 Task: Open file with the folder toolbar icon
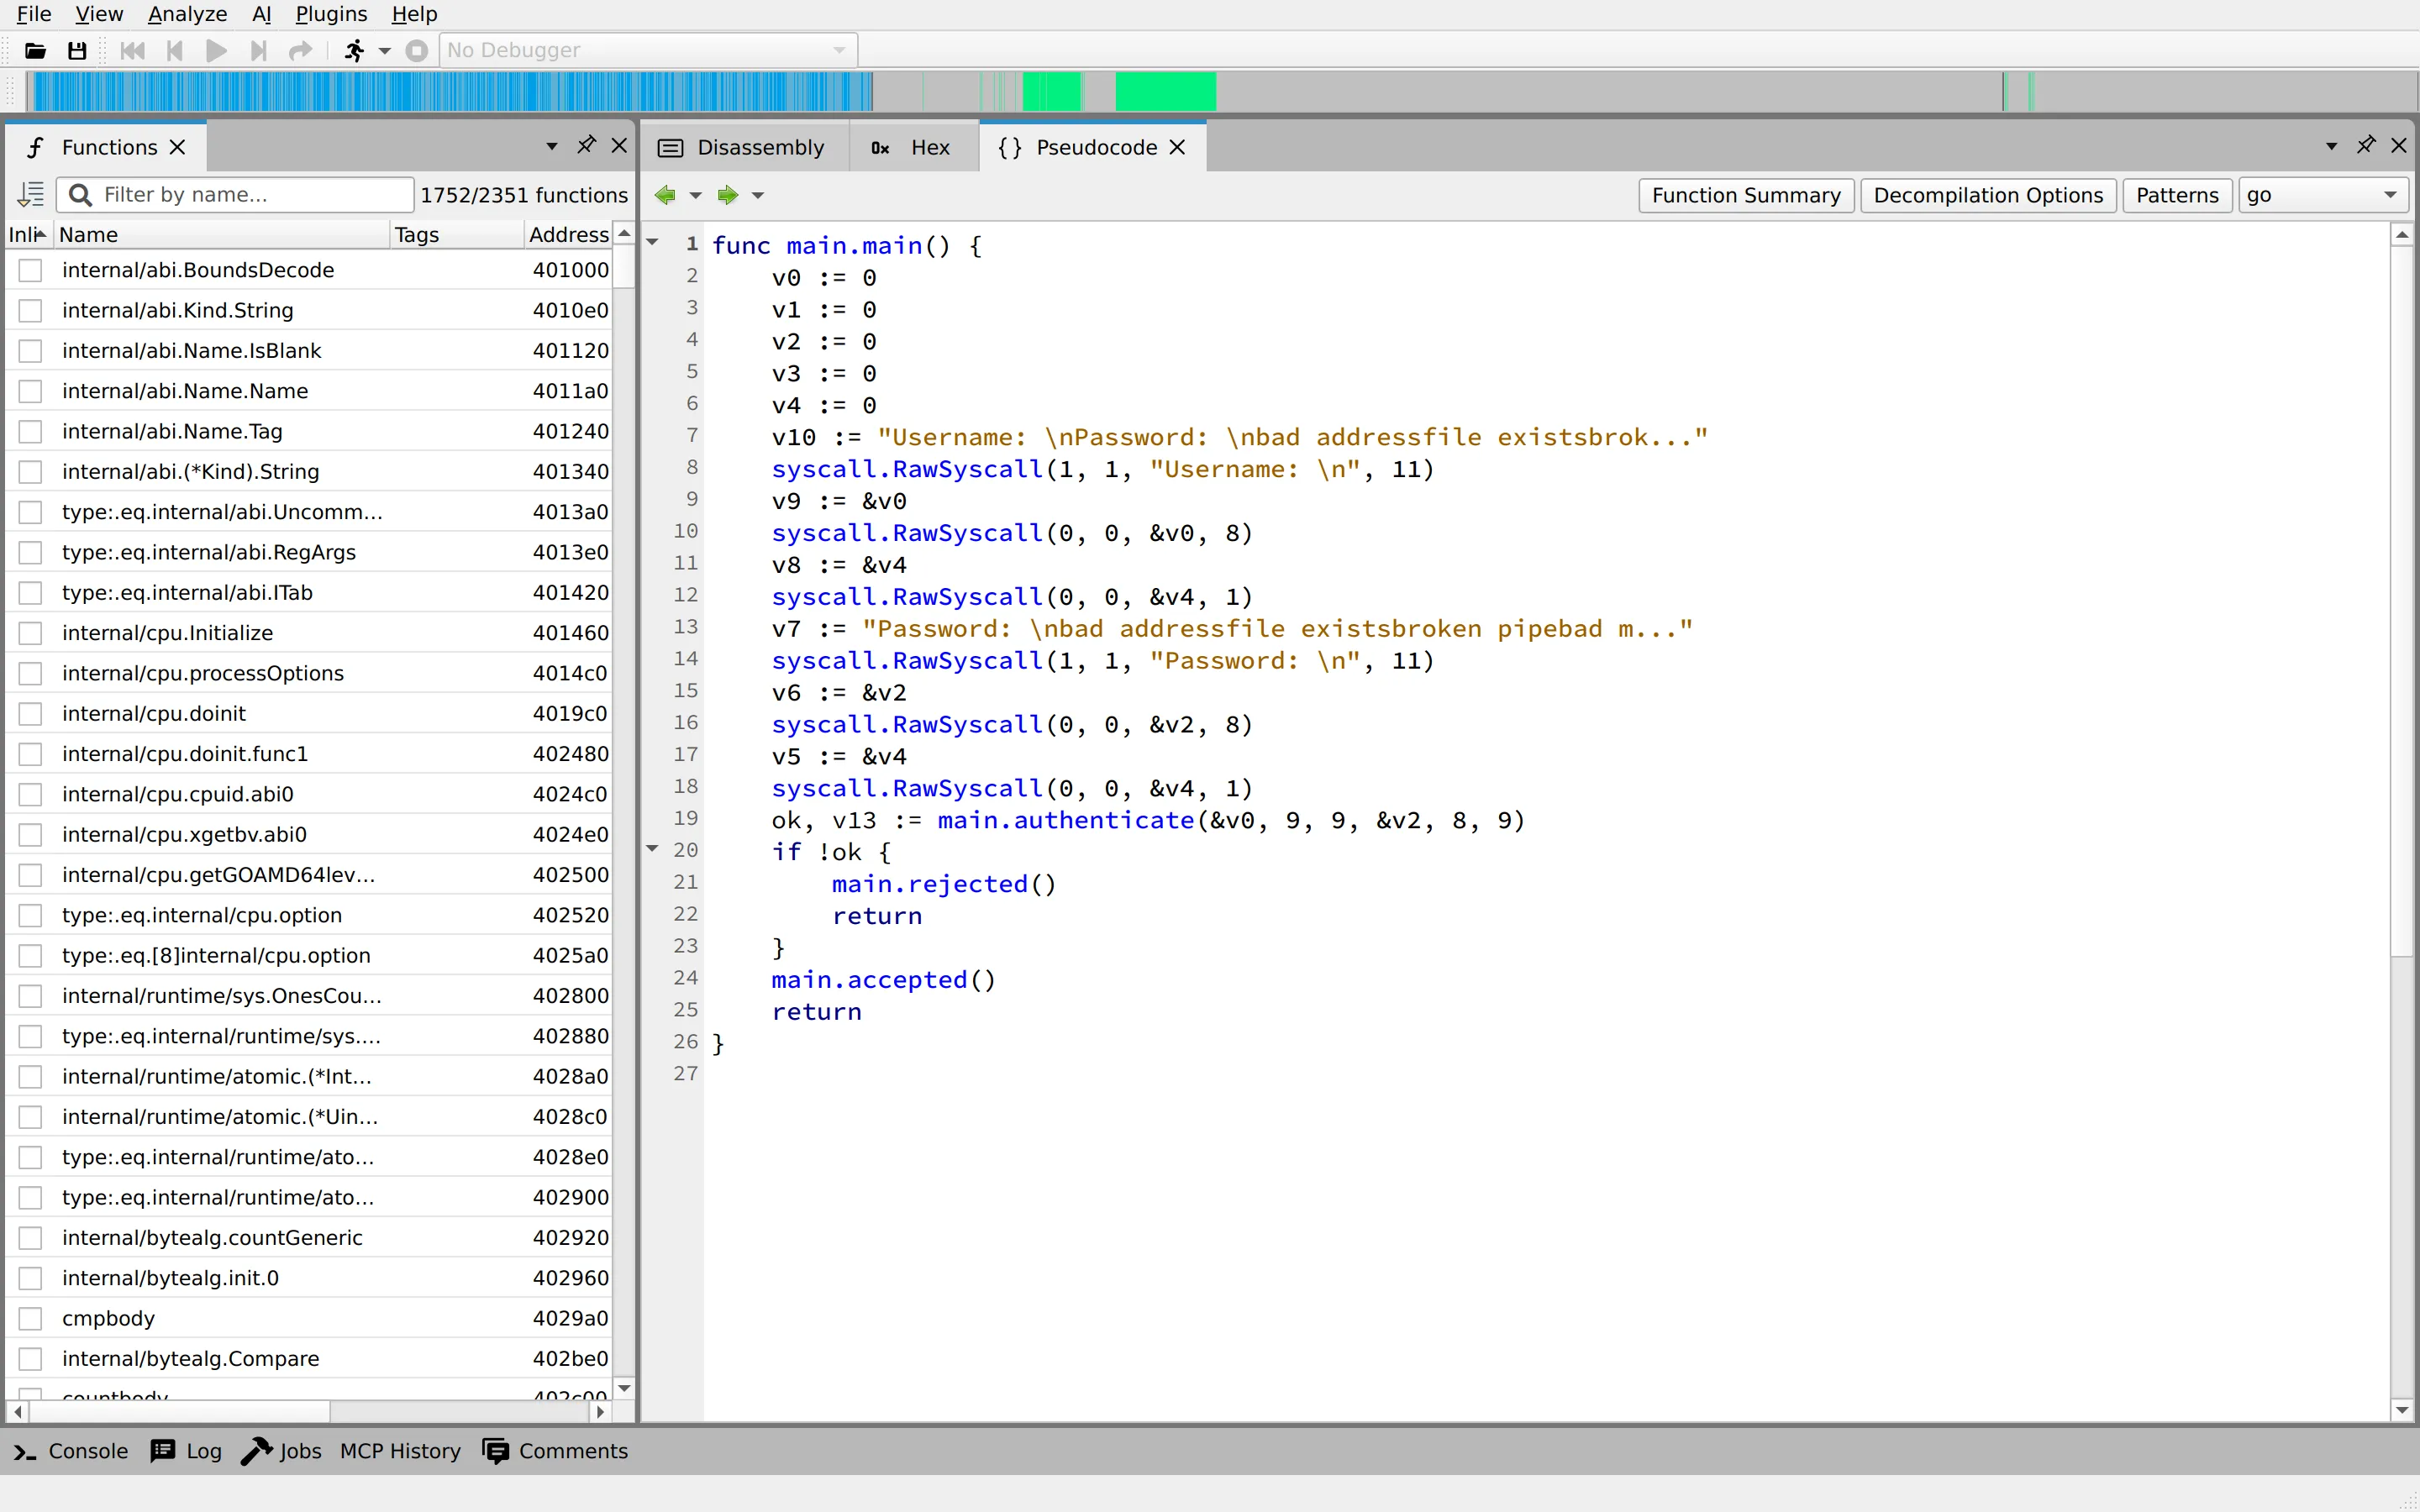click(x=36, y=50)
